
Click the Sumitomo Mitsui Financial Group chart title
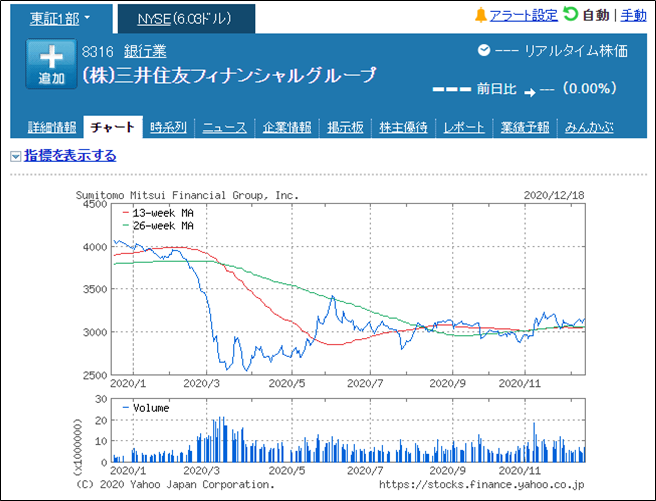pyautogui.click(x=187, y=195)
